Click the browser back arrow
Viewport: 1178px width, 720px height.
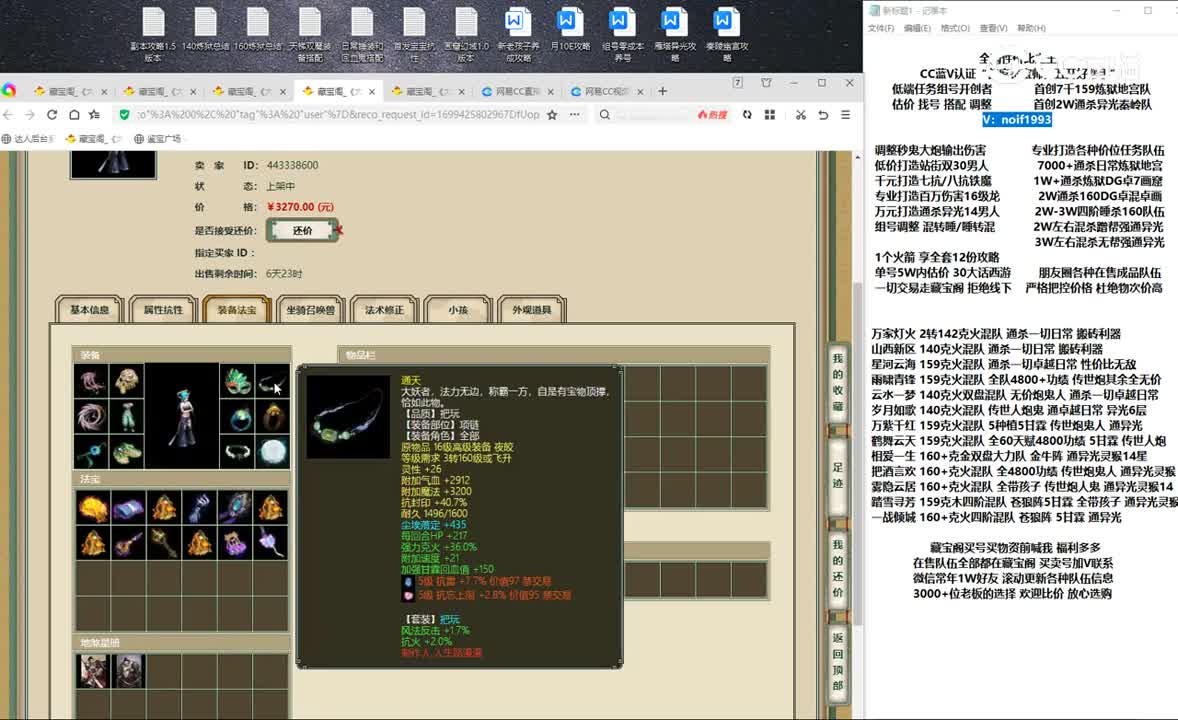[x=8, y=114]
